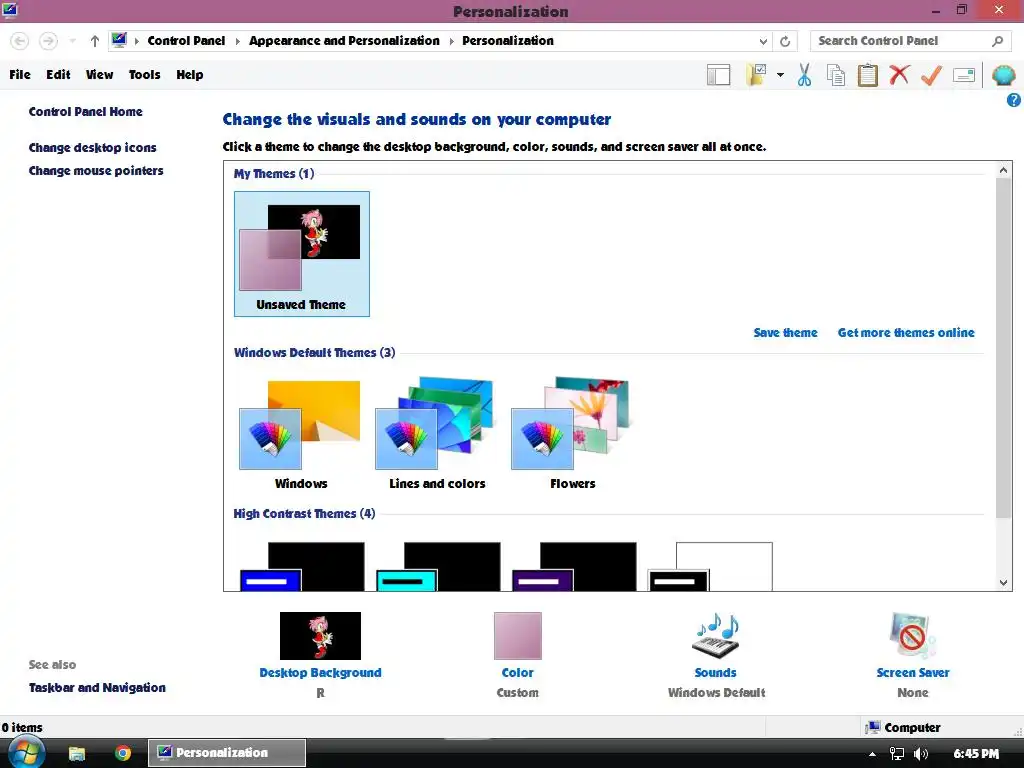Click the Cut scissors icon

tap(805, 75)
